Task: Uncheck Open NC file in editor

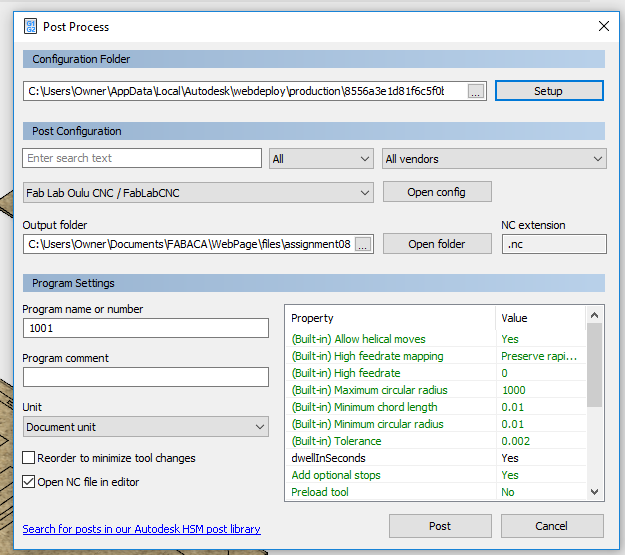Action: [29, 482]
